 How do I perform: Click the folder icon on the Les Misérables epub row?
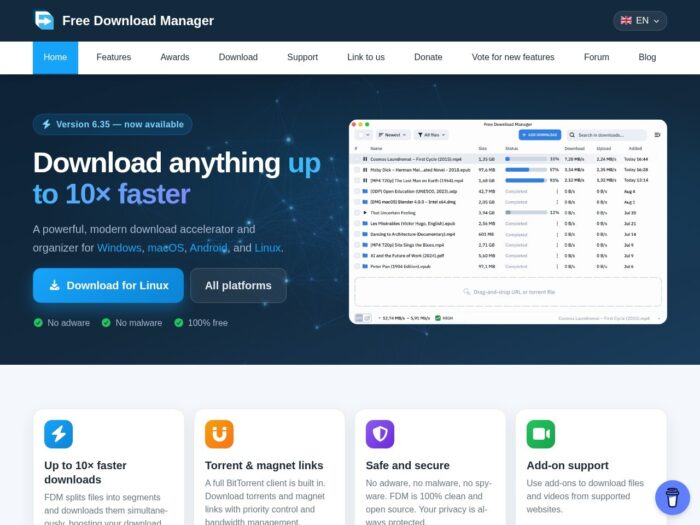pos(365,224)
